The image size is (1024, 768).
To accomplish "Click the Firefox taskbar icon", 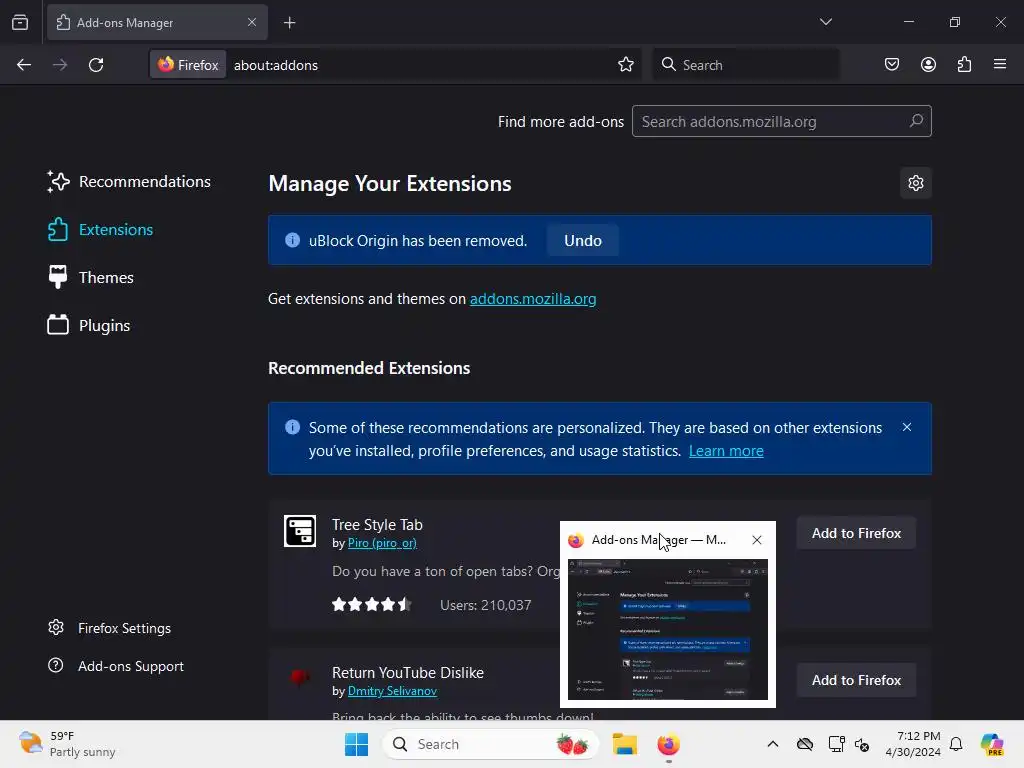I will point(668,744).
